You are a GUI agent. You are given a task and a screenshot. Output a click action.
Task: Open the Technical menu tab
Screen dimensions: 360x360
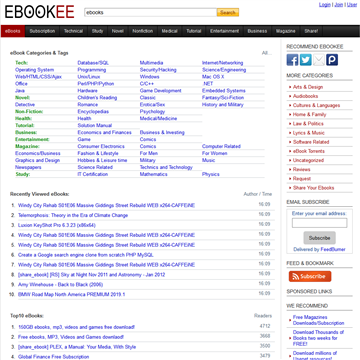73,31
